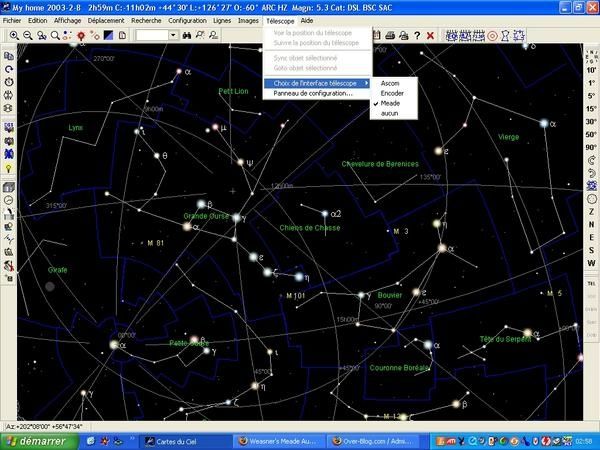The height and width of the screenshot is (450, 600).
Task: Click the curved arrow icon in left sidebar
Action: coord(8,69)
